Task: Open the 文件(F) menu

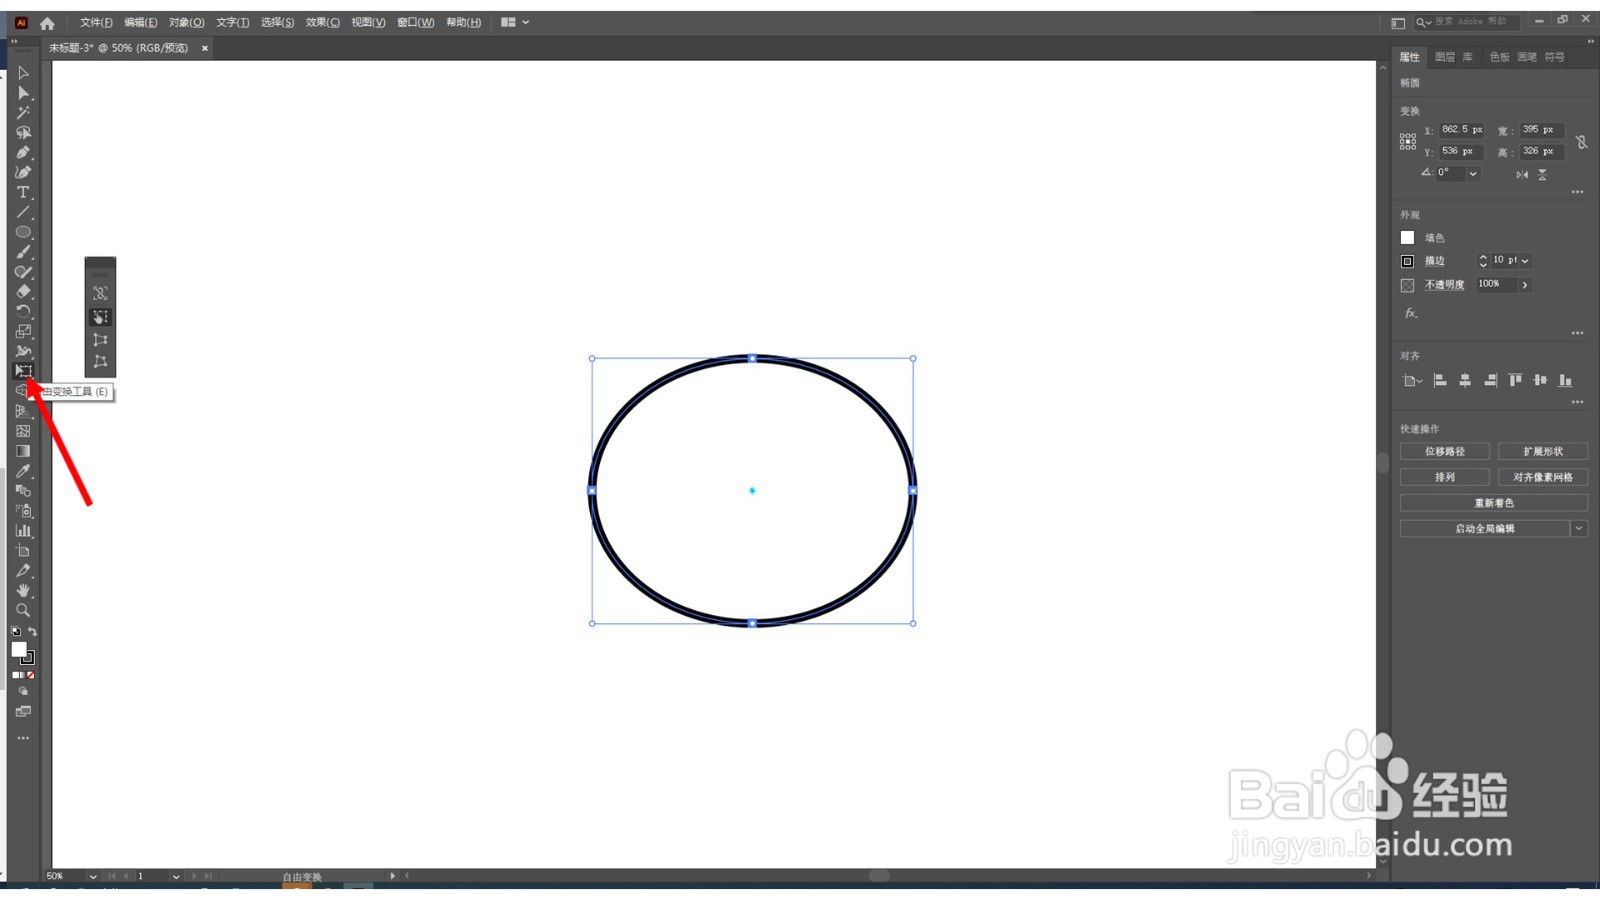Action: pos(96,22)
